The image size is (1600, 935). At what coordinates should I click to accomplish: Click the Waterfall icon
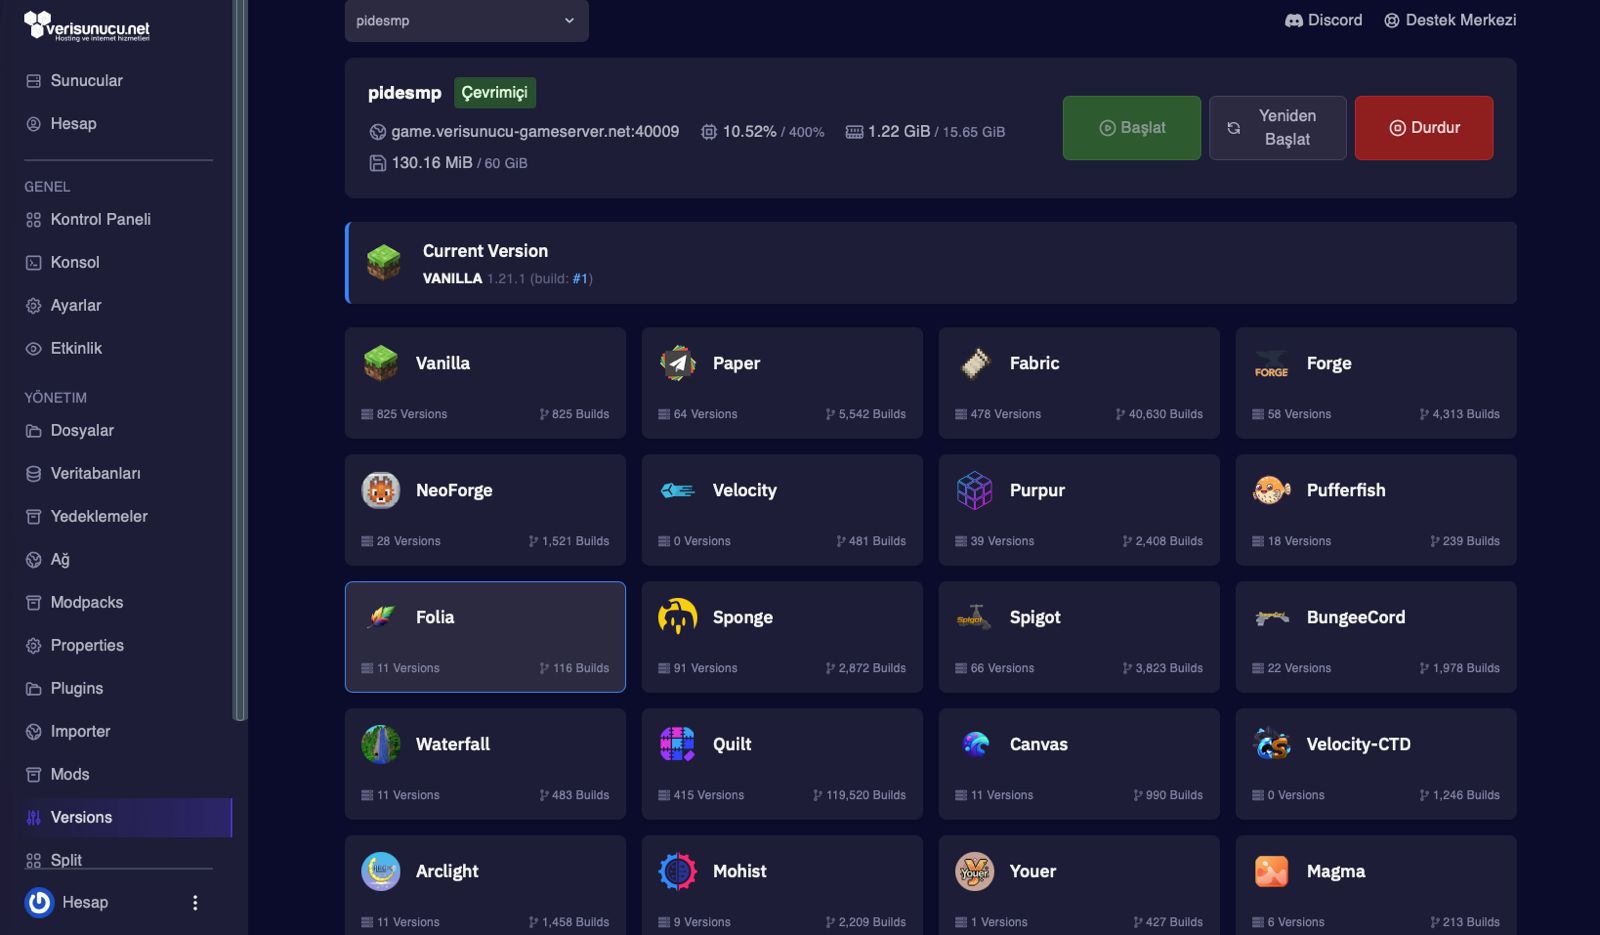click(381, 744)
